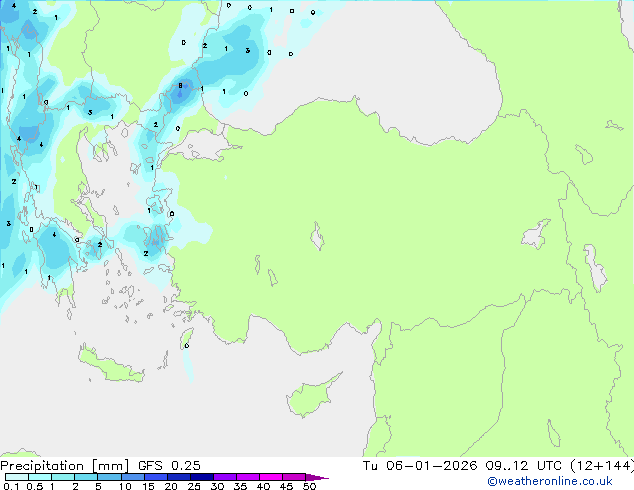Click the "30" legend scale label
634x490 pixels.
click(217, 486)
